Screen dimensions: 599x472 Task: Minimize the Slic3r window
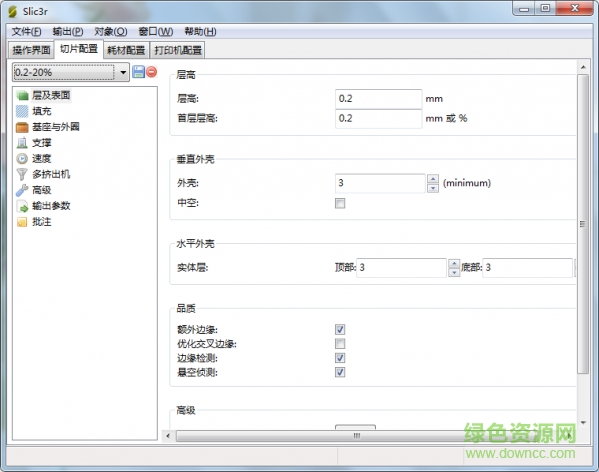(x=524, y=9)
